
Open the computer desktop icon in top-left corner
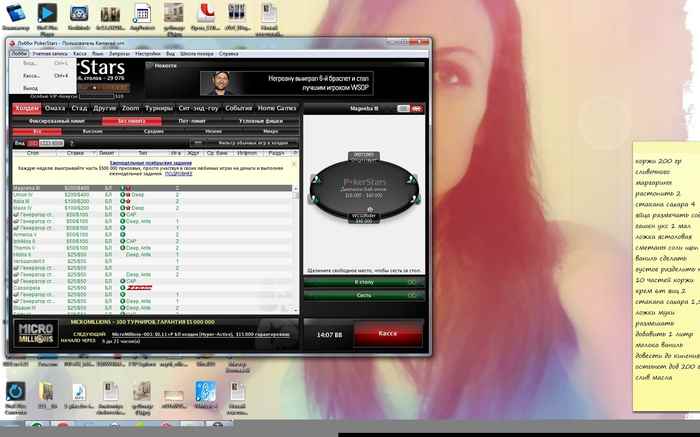coord(16,13)
